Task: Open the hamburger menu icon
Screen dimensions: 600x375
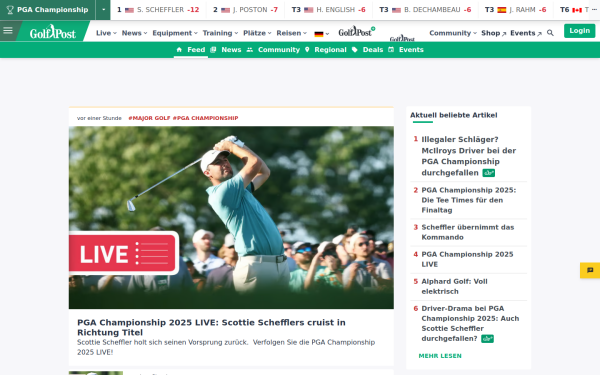Action: [8, 31]
